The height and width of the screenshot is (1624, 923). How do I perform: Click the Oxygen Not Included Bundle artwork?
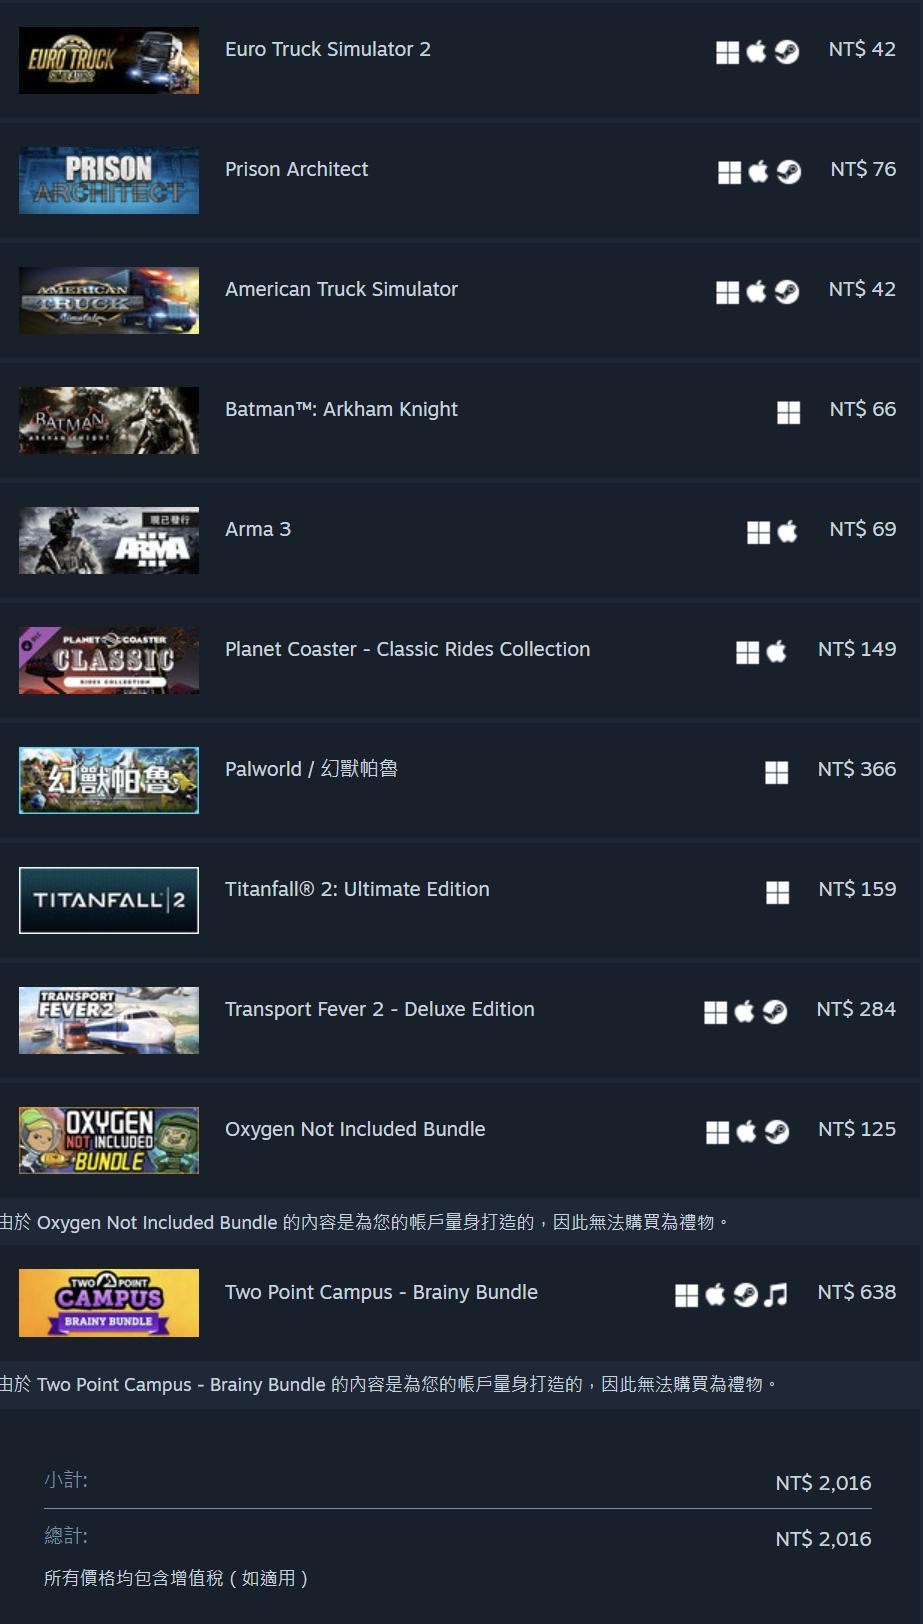click(109, 1140)
